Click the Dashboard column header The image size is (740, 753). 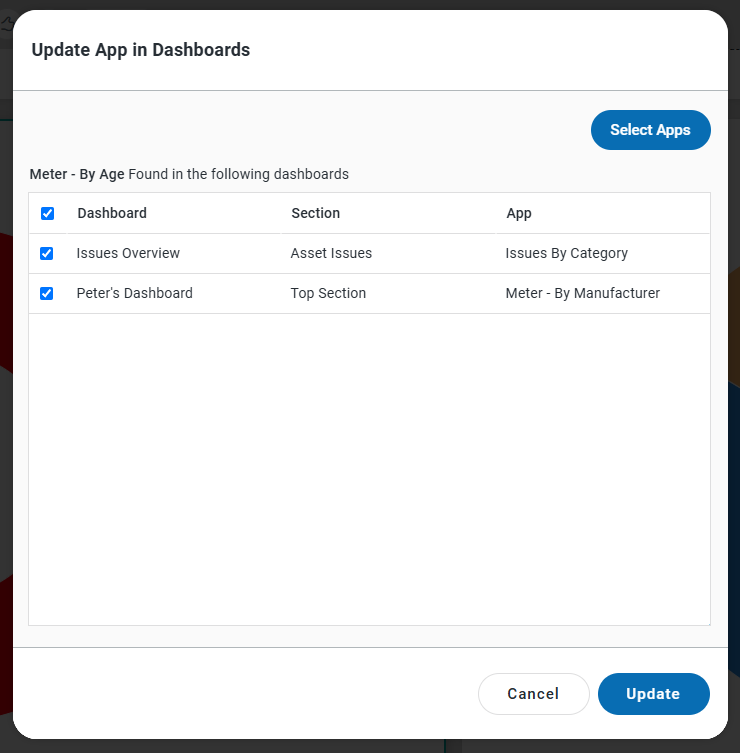click(112, 213)
